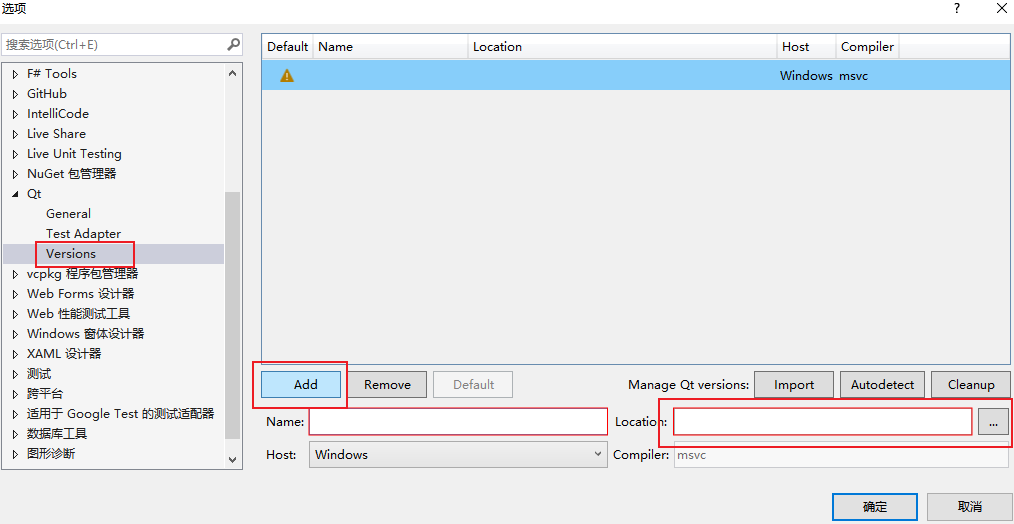The height and width of the screenshot is (524, 1014).
Task: Expand the Live Share node
Action: pyautogui.click(x=16, y=135)
